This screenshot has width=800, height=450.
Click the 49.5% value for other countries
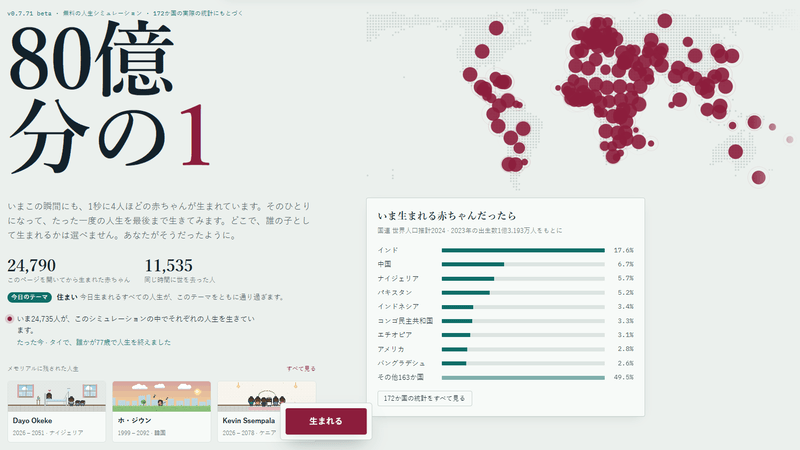(623, 378)
